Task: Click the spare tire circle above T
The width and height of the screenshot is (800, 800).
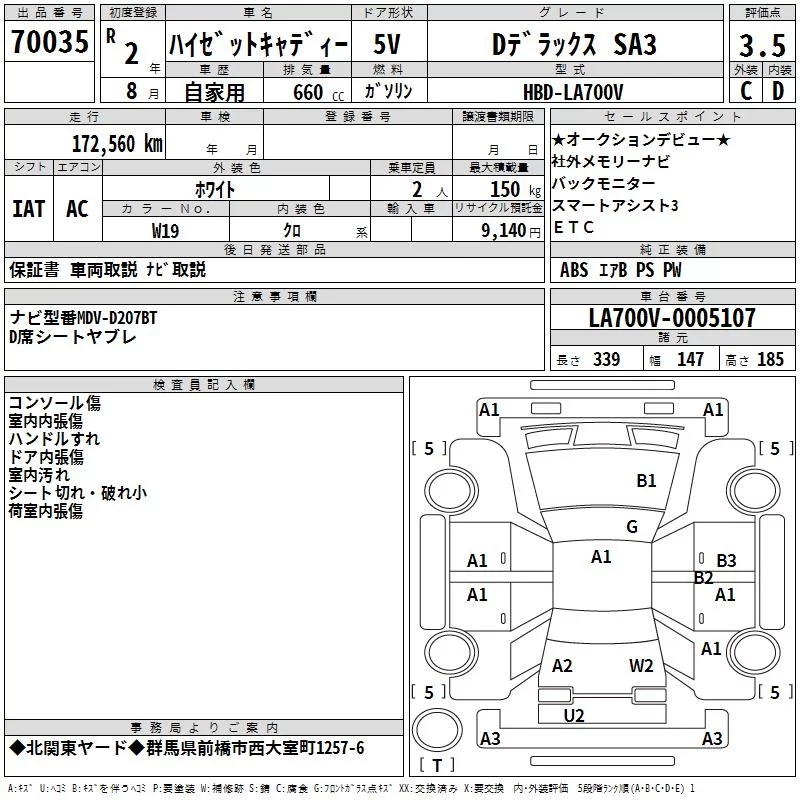Action: click(437, 730)
